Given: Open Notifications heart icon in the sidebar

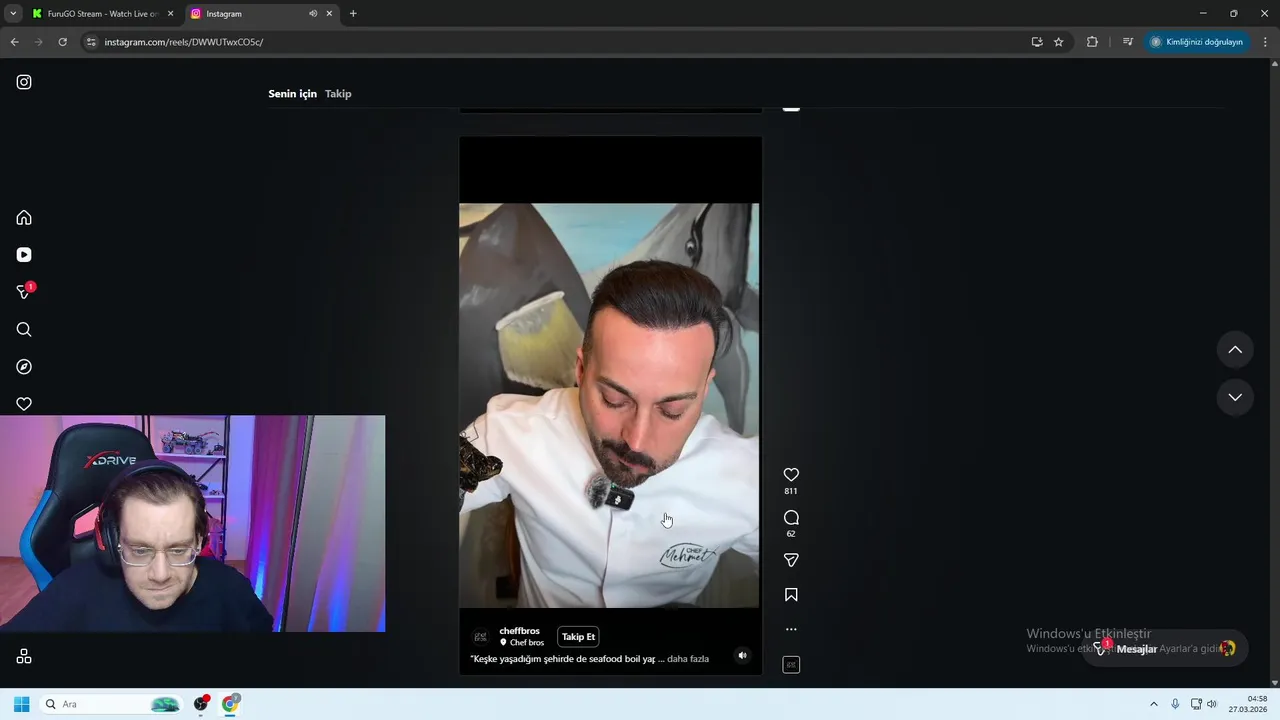Looking at the screenshot, I should click(x=24, y=404).
